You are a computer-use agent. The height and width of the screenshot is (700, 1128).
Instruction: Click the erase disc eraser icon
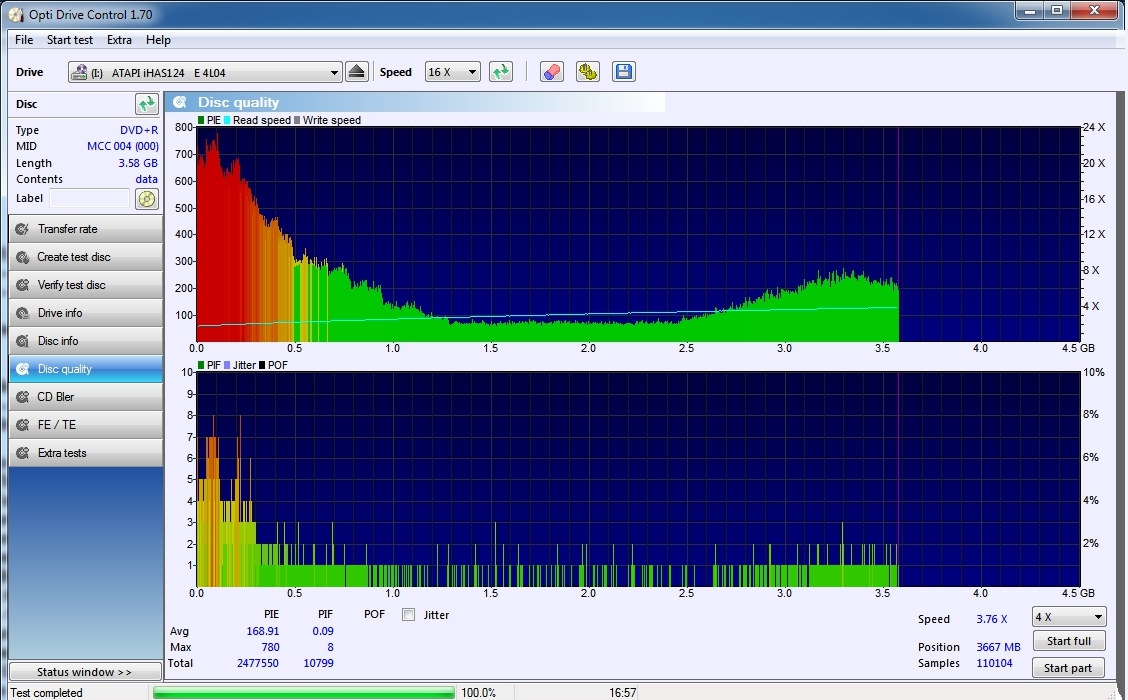tap(552, 72)
